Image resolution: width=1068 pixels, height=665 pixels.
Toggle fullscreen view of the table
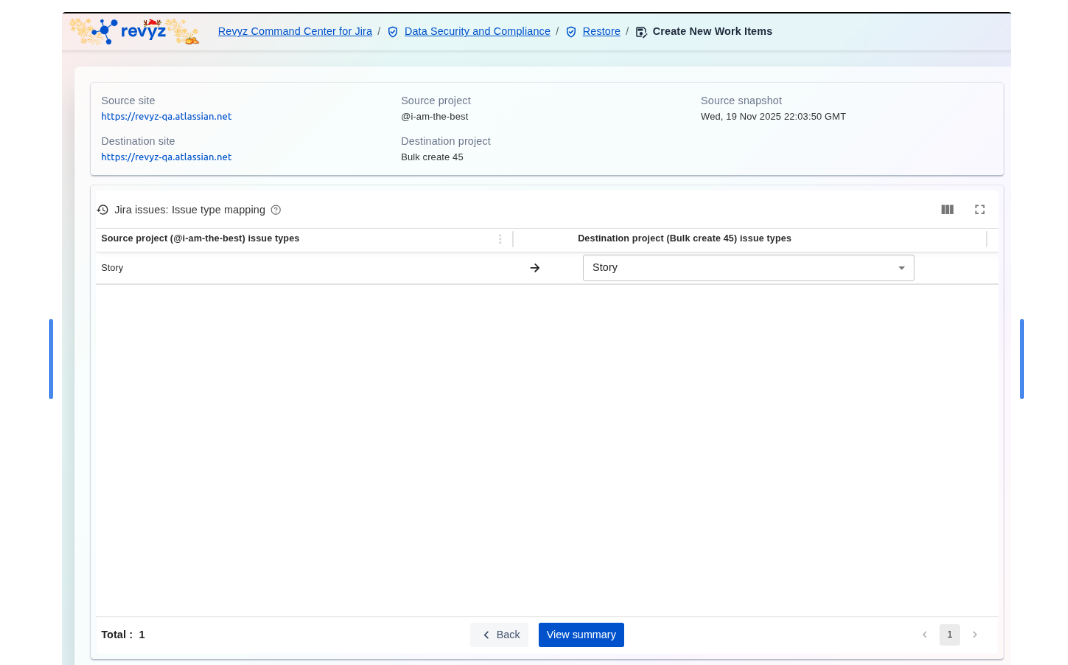[x=980, y=209]
